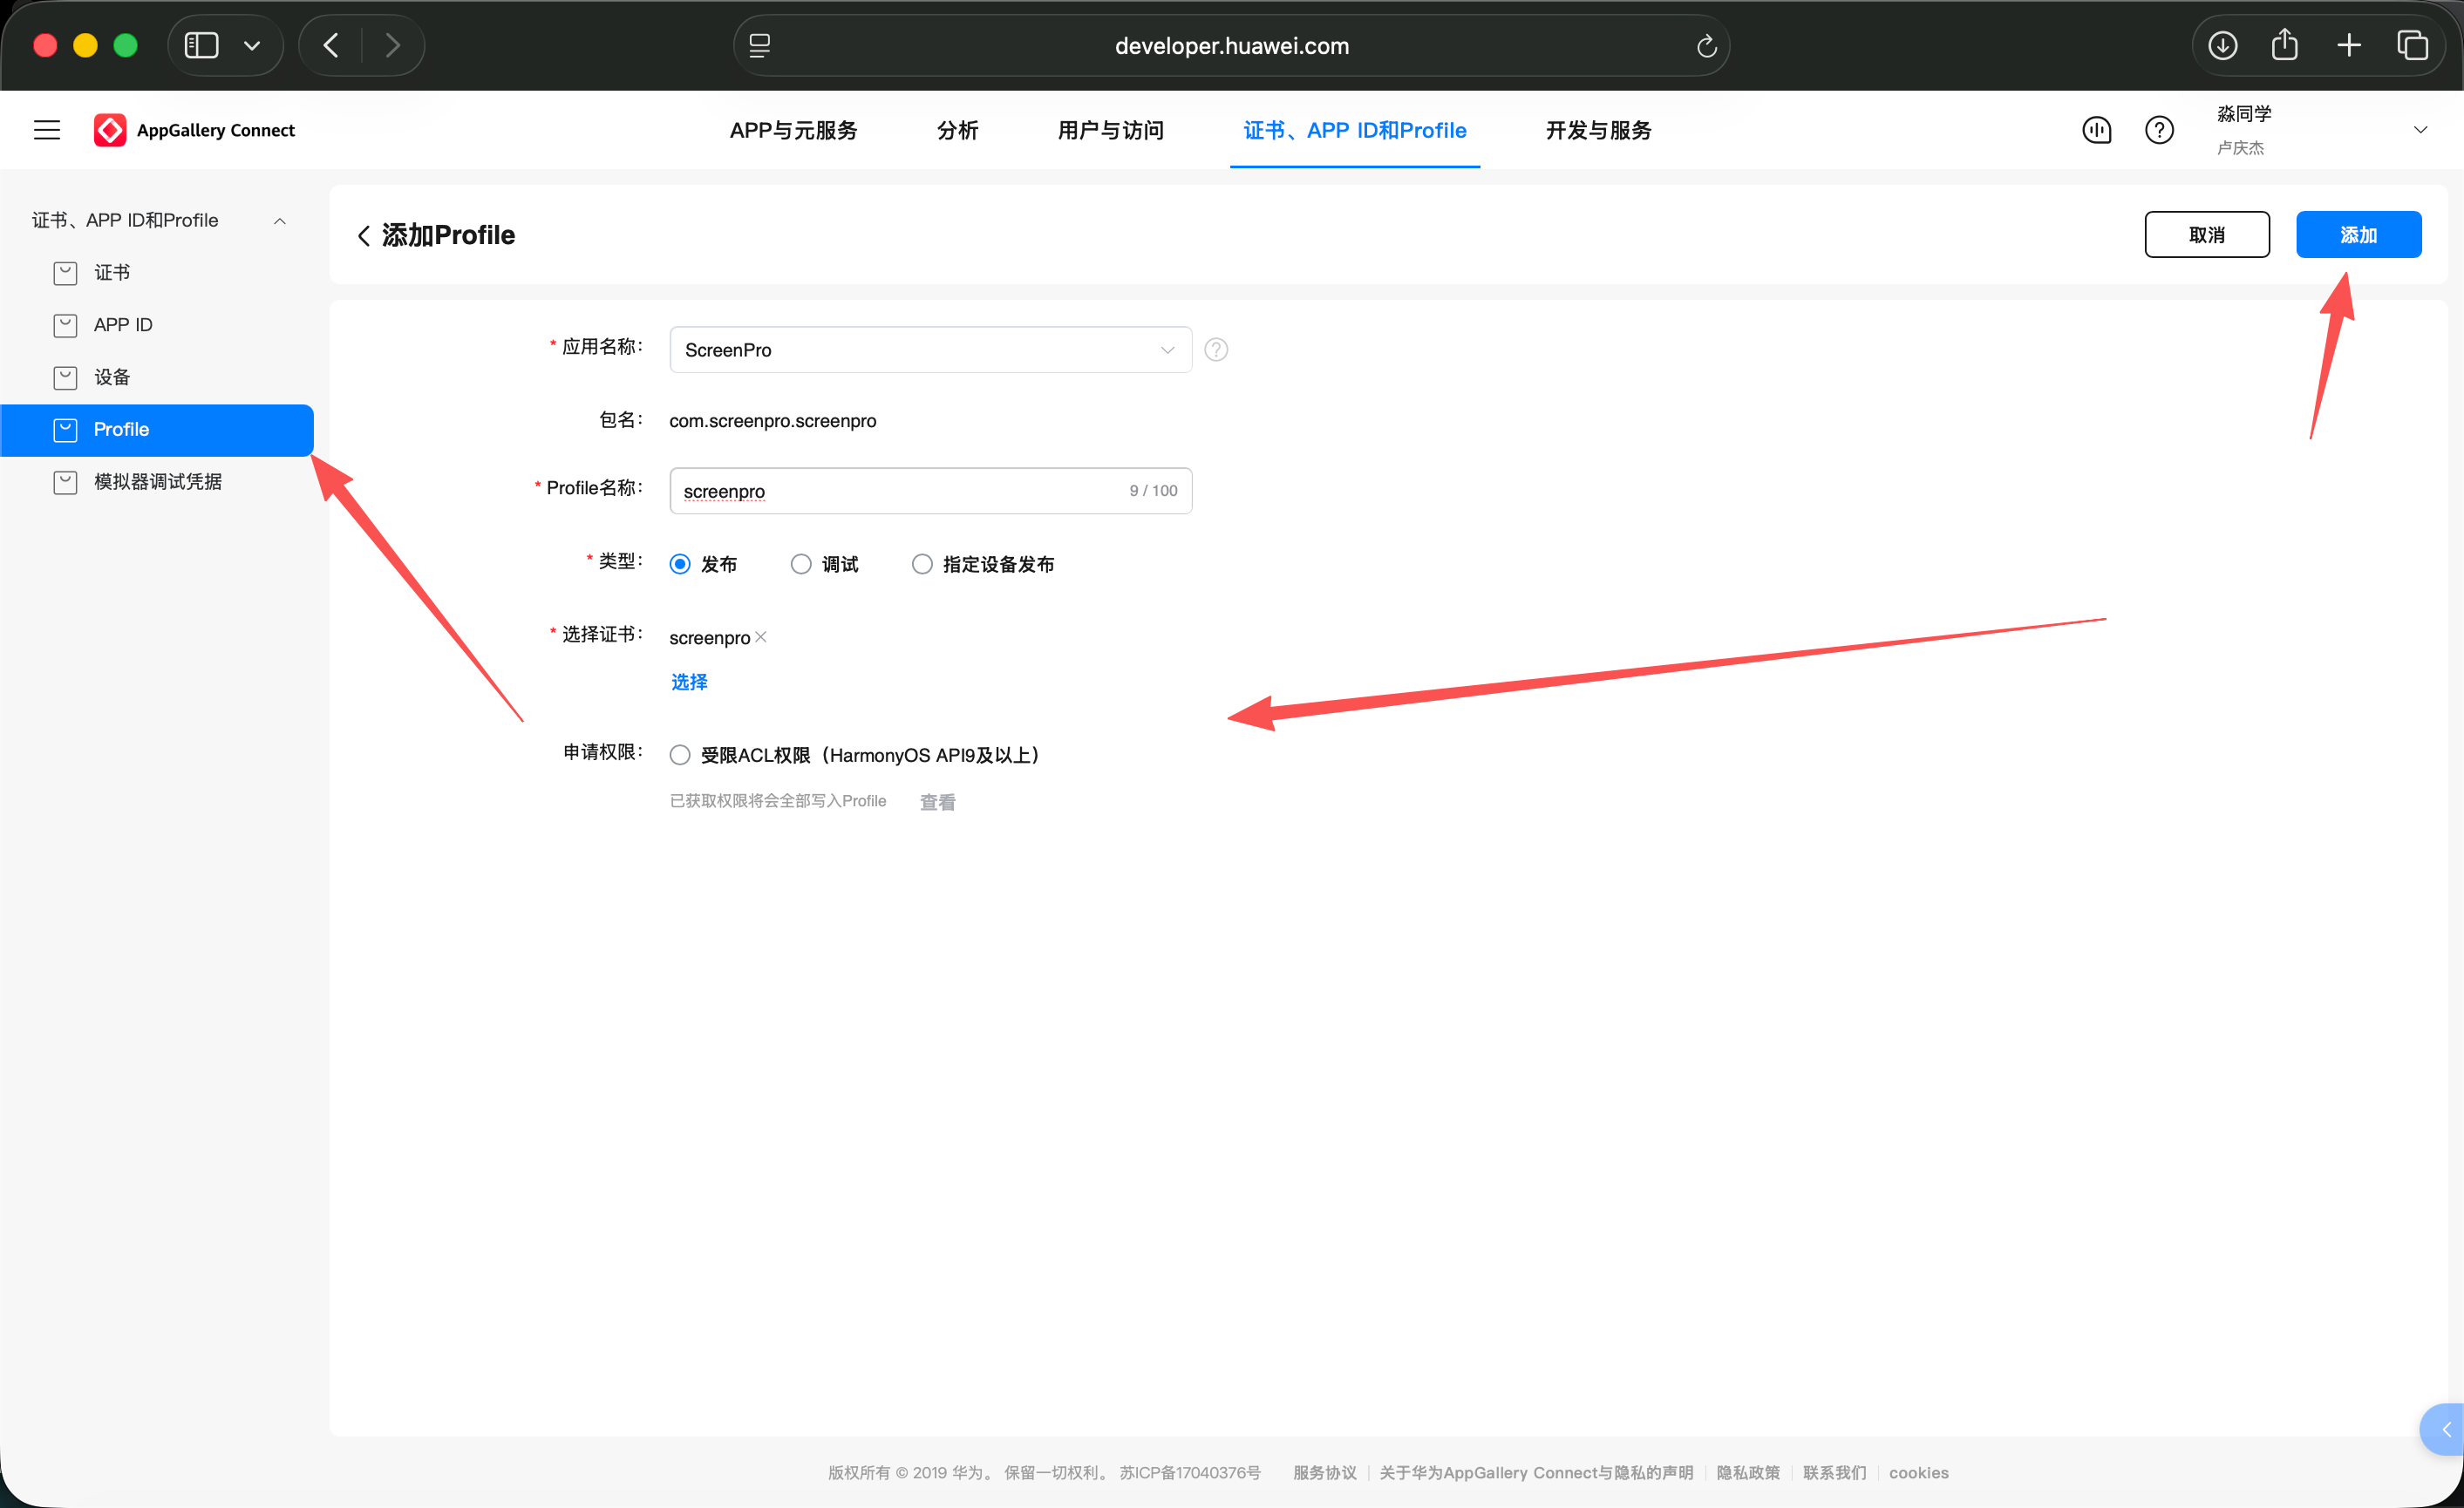
Task: Expand the floating side panel arrow
Action: tap(2444, 1430)
